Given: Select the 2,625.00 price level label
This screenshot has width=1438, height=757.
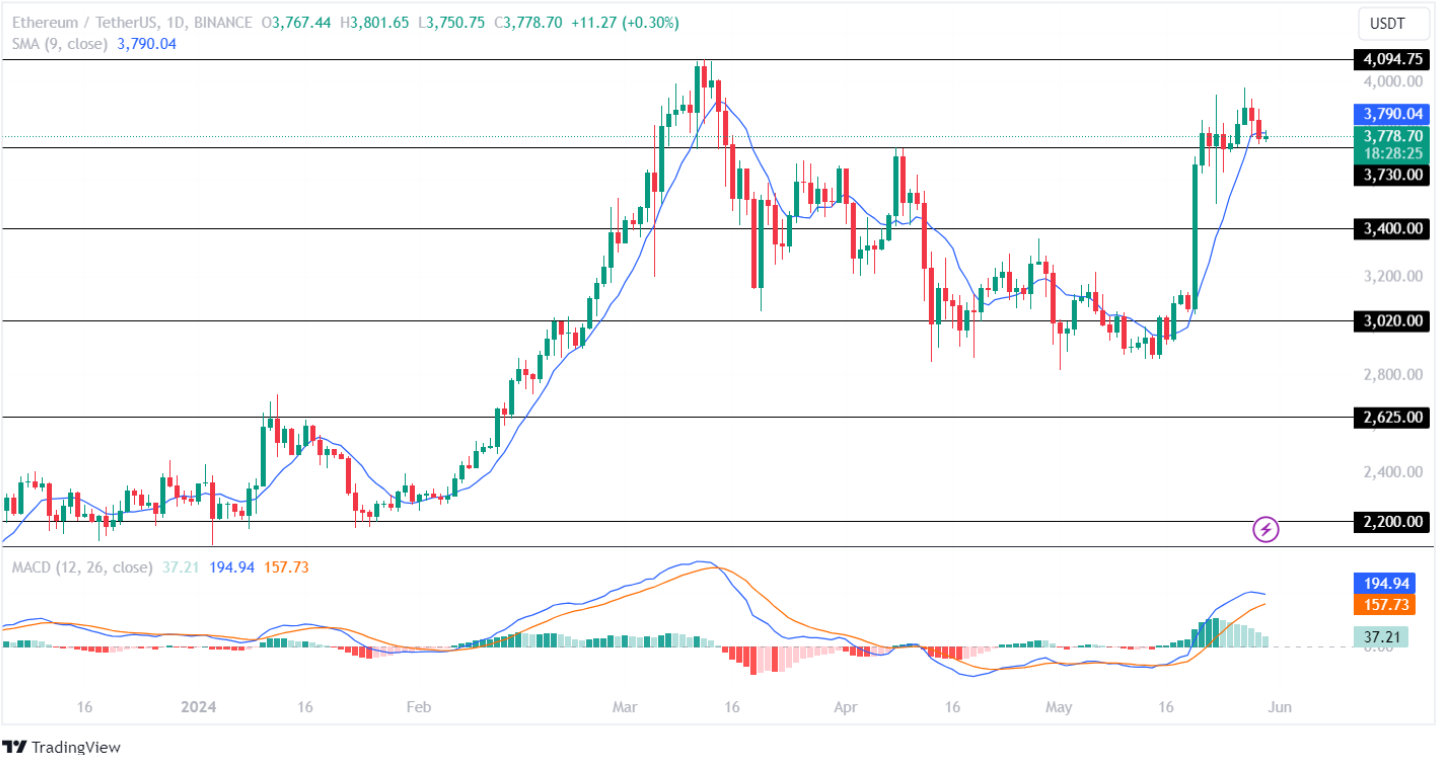Looking at the screenshot, I should (1393, 418).
